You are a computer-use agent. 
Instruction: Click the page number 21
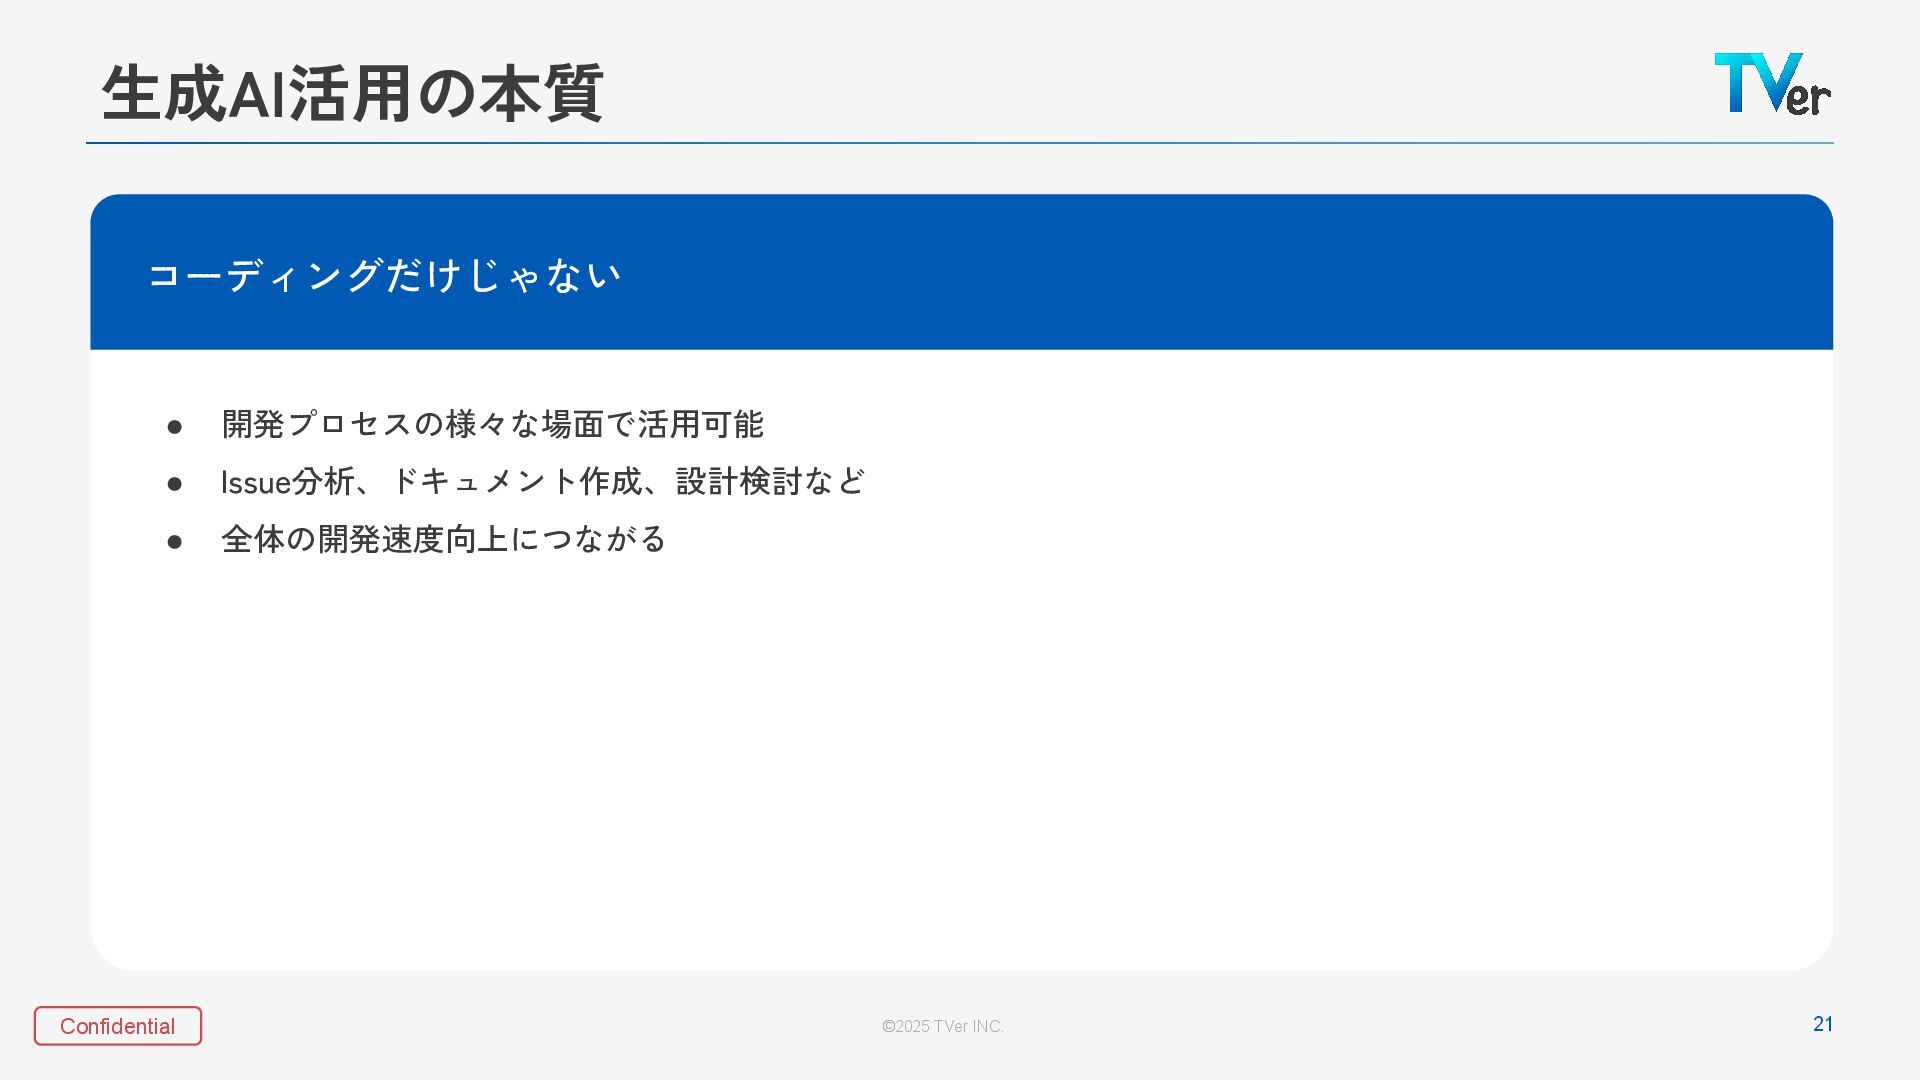click(x=1823, y=1024)
